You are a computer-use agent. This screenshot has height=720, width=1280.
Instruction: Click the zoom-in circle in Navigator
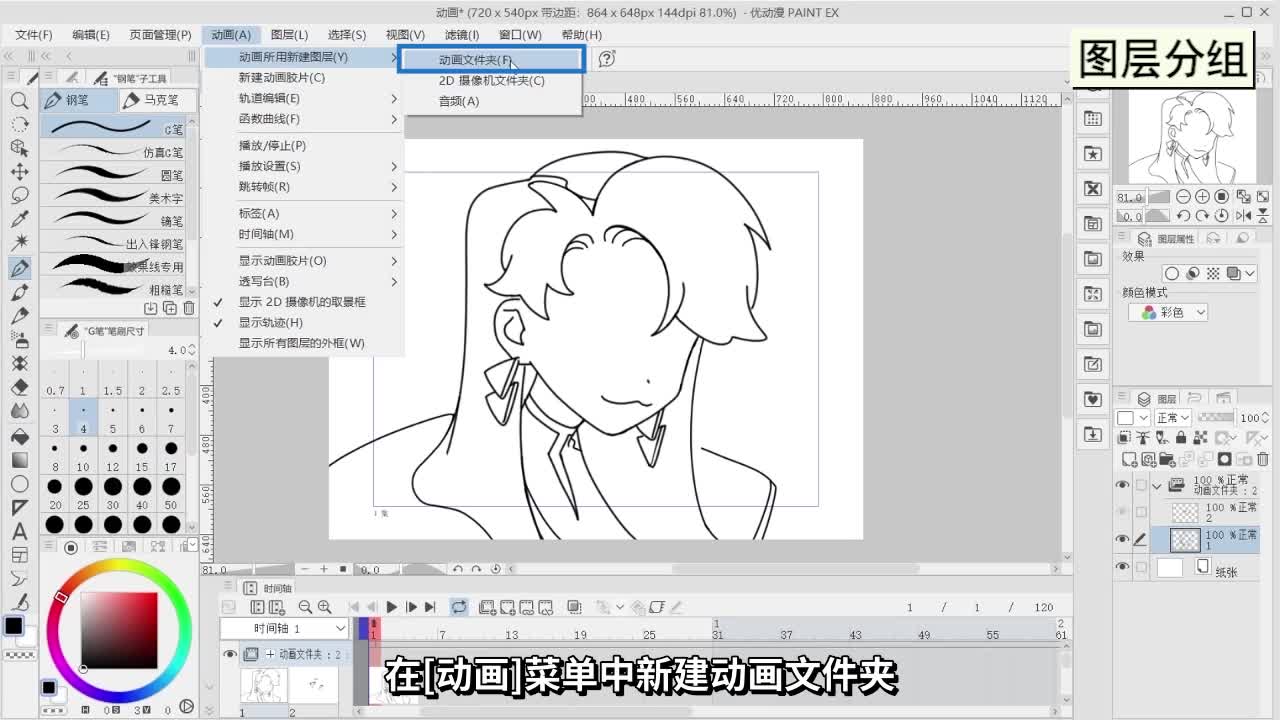1203,197
